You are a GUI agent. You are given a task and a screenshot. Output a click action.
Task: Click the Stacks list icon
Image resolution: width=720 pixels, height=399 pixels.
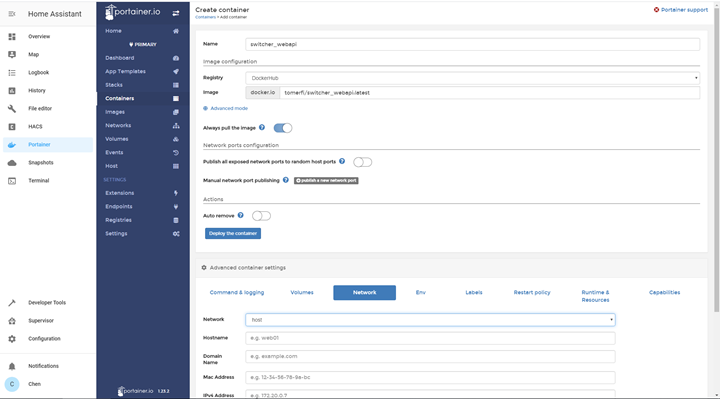(176, 85)
